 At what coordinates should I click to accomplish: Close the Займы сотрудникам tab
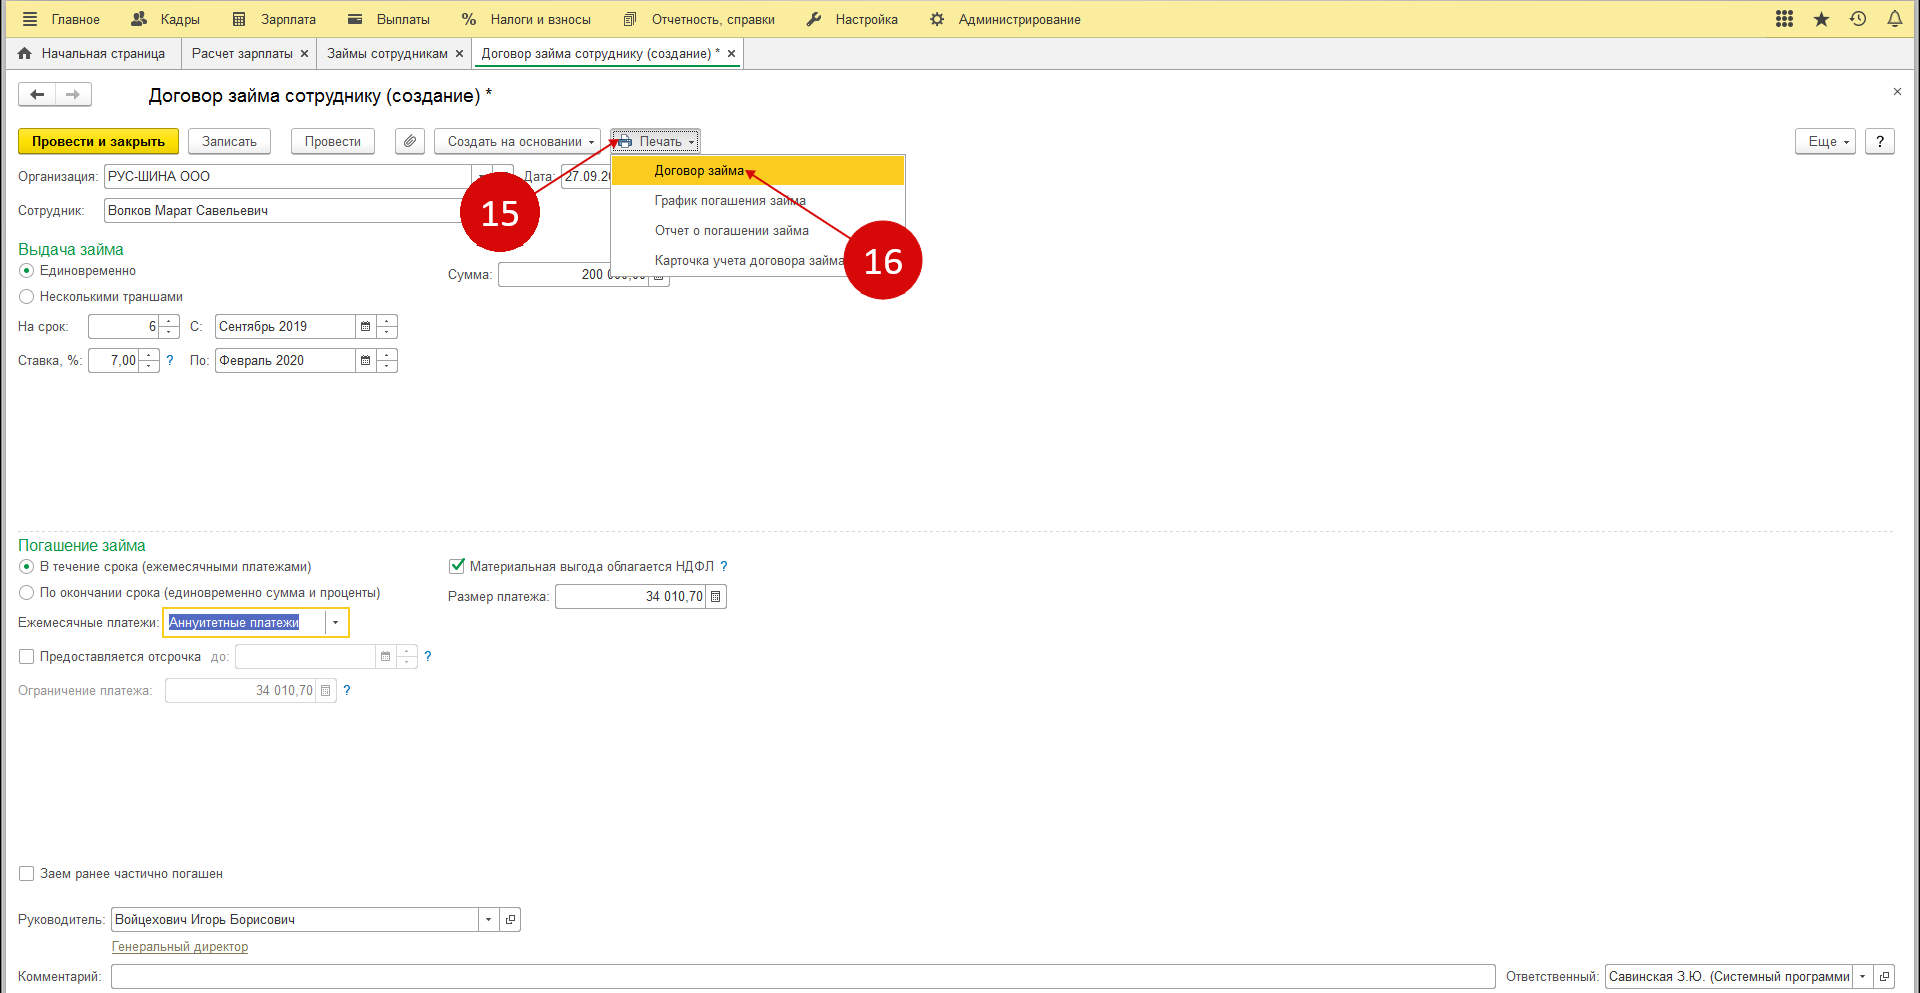click(459, 53)
